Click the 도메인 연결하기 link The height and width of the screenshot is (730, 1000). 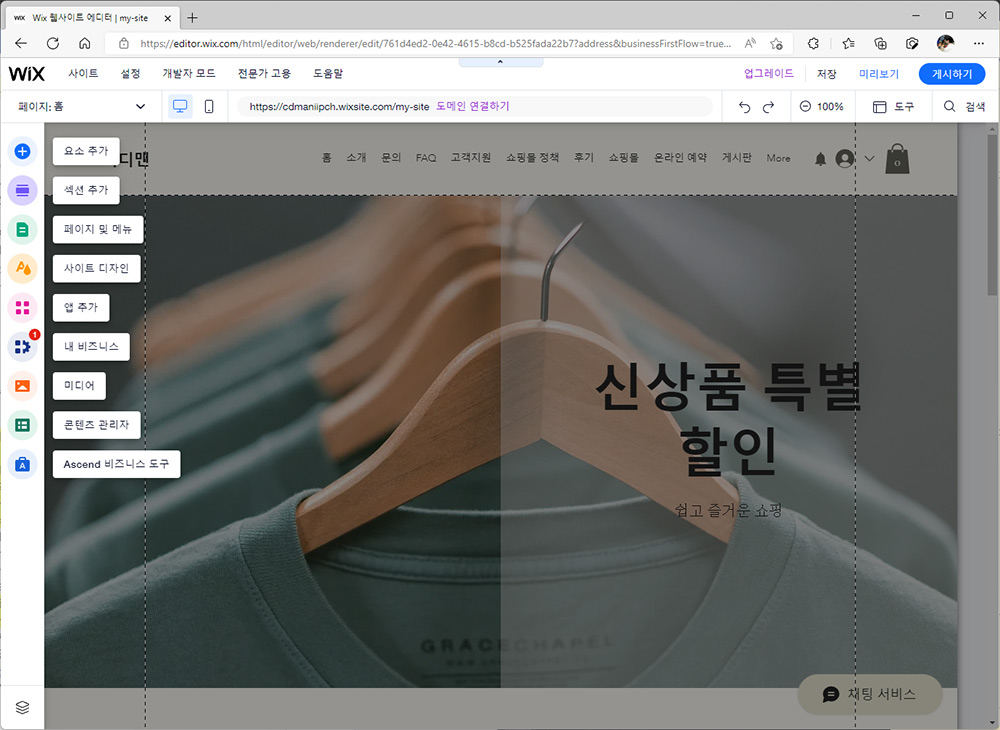pyautogui.click(x=473, y=106)
